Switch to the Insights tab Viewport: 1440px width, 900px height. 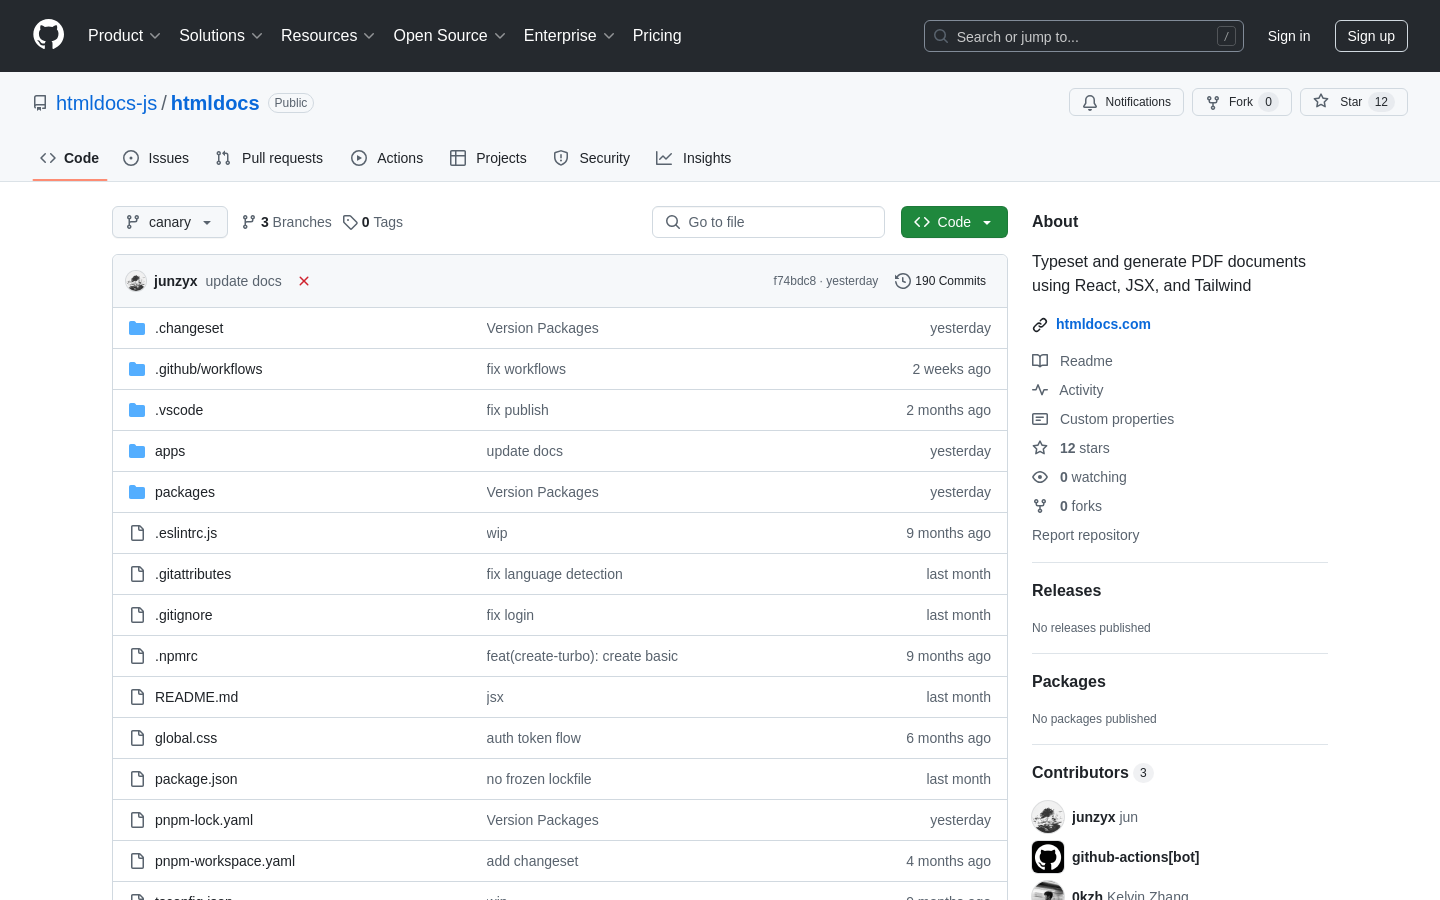[694, 158]
